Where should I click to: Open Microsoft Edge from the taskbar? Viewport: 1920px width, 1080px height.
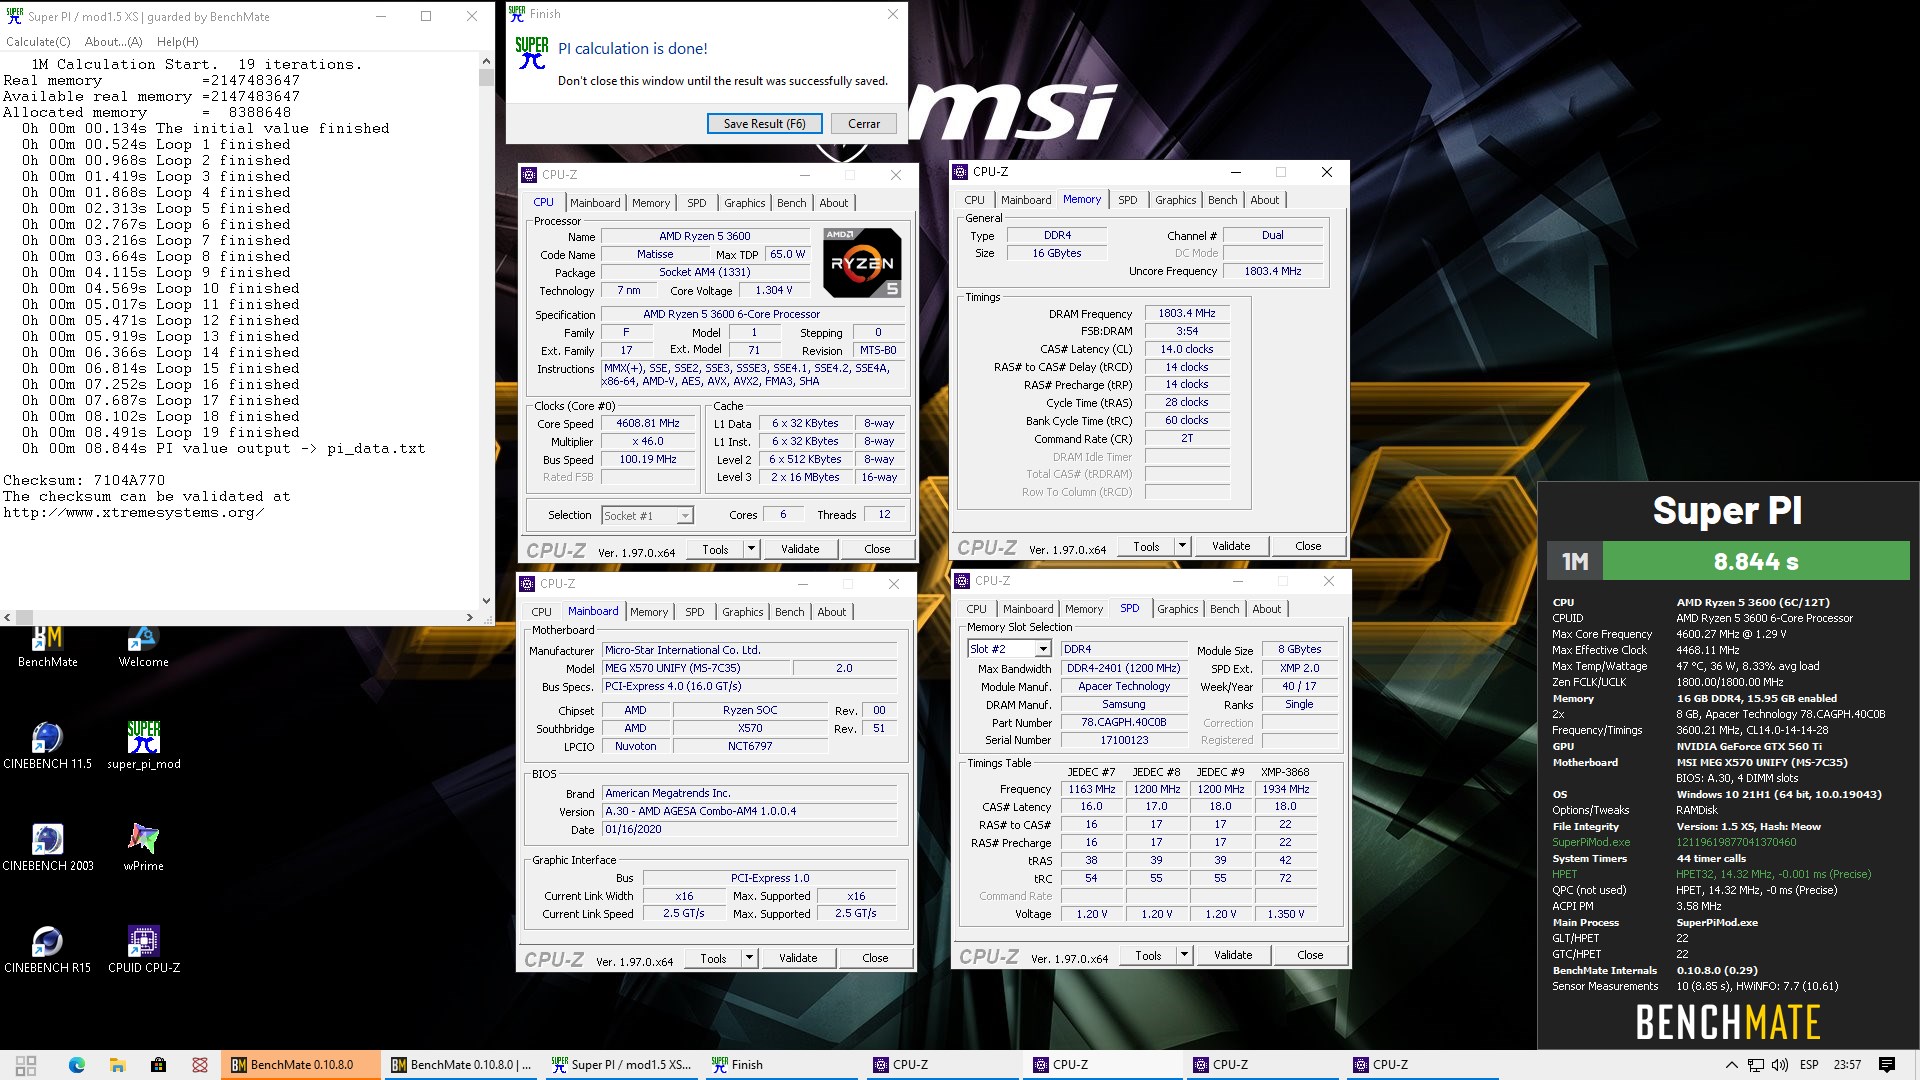click(x=77, y=1065)
